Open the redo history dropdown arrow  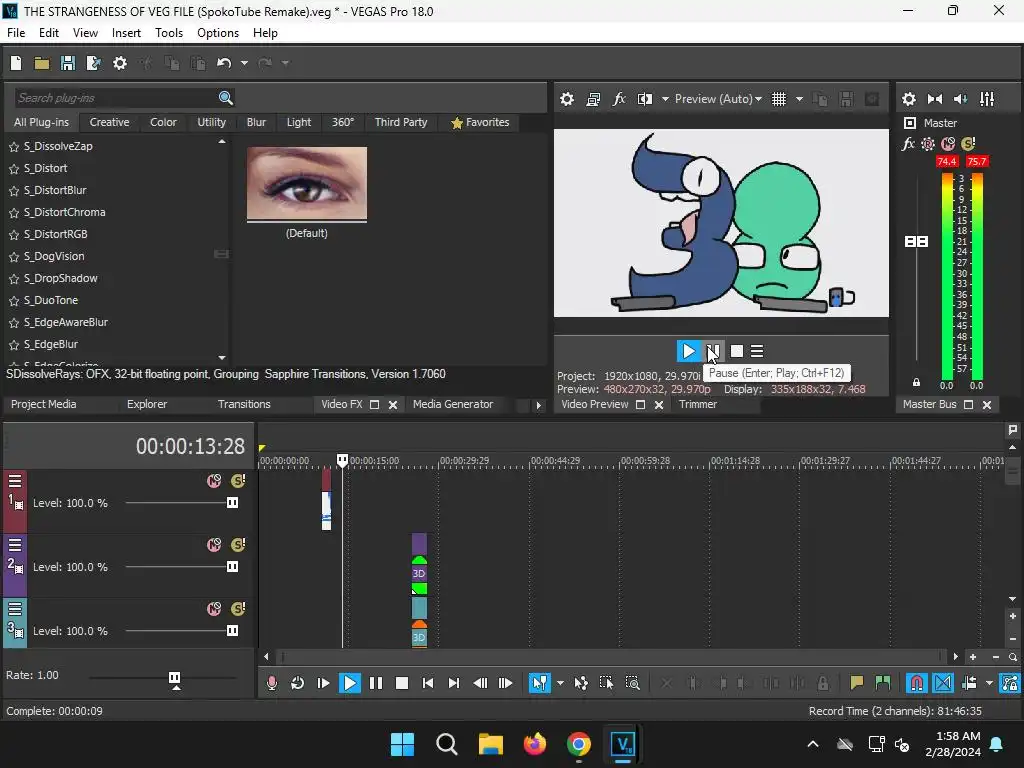[x=285, y=63]
